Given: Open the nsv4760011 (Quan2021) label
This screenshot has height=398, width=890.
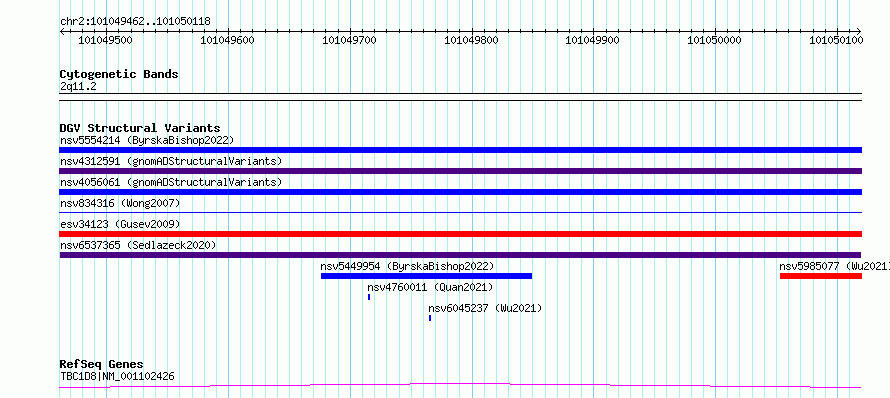Looking at the screenshot, I should click(x=430, y=287).
